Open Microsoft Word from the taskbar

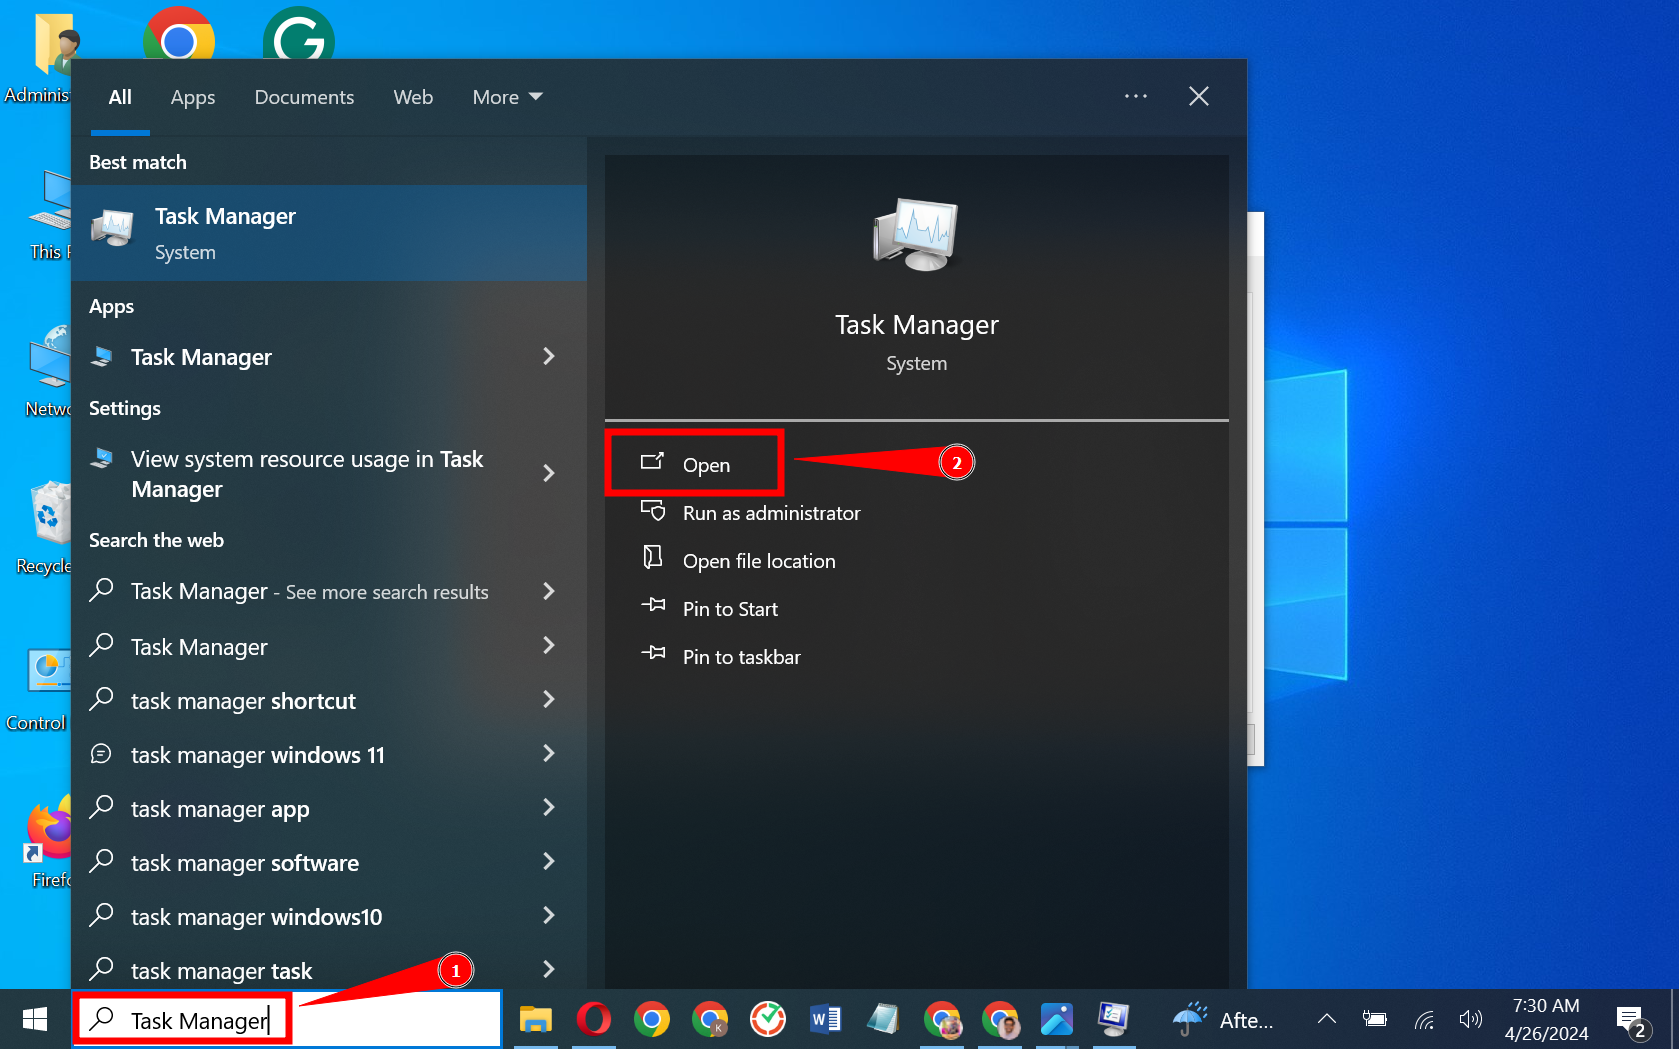point(825,1019)
